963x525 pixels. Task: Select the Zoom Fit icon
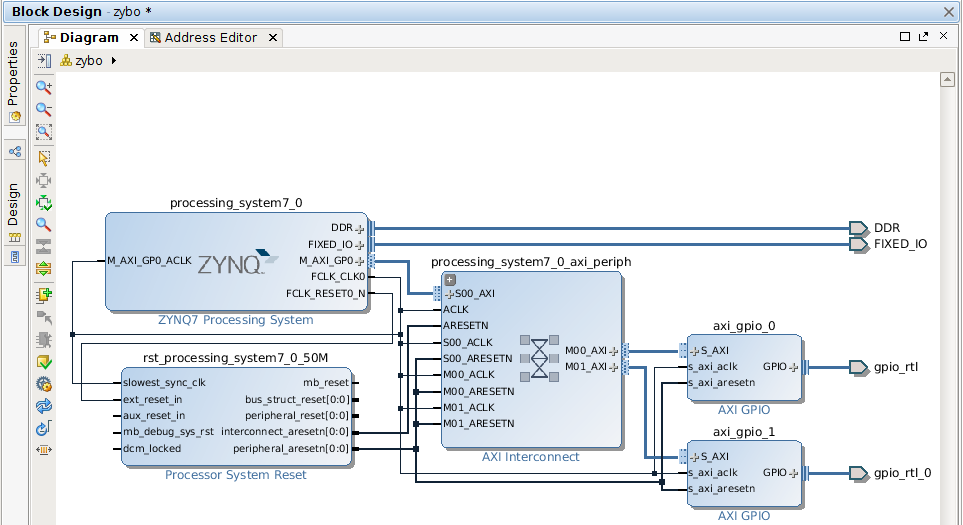pos(44,131)
